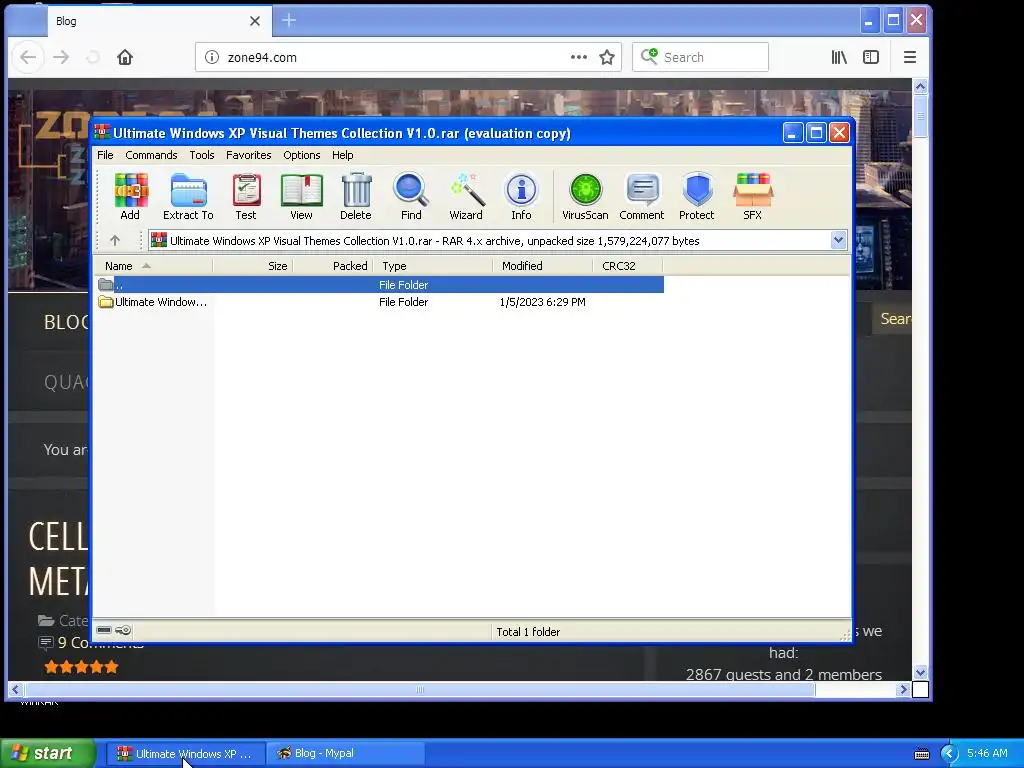Open a new browser tab
The width and height of the screenshot is (1024, 768).
point(289,21)
